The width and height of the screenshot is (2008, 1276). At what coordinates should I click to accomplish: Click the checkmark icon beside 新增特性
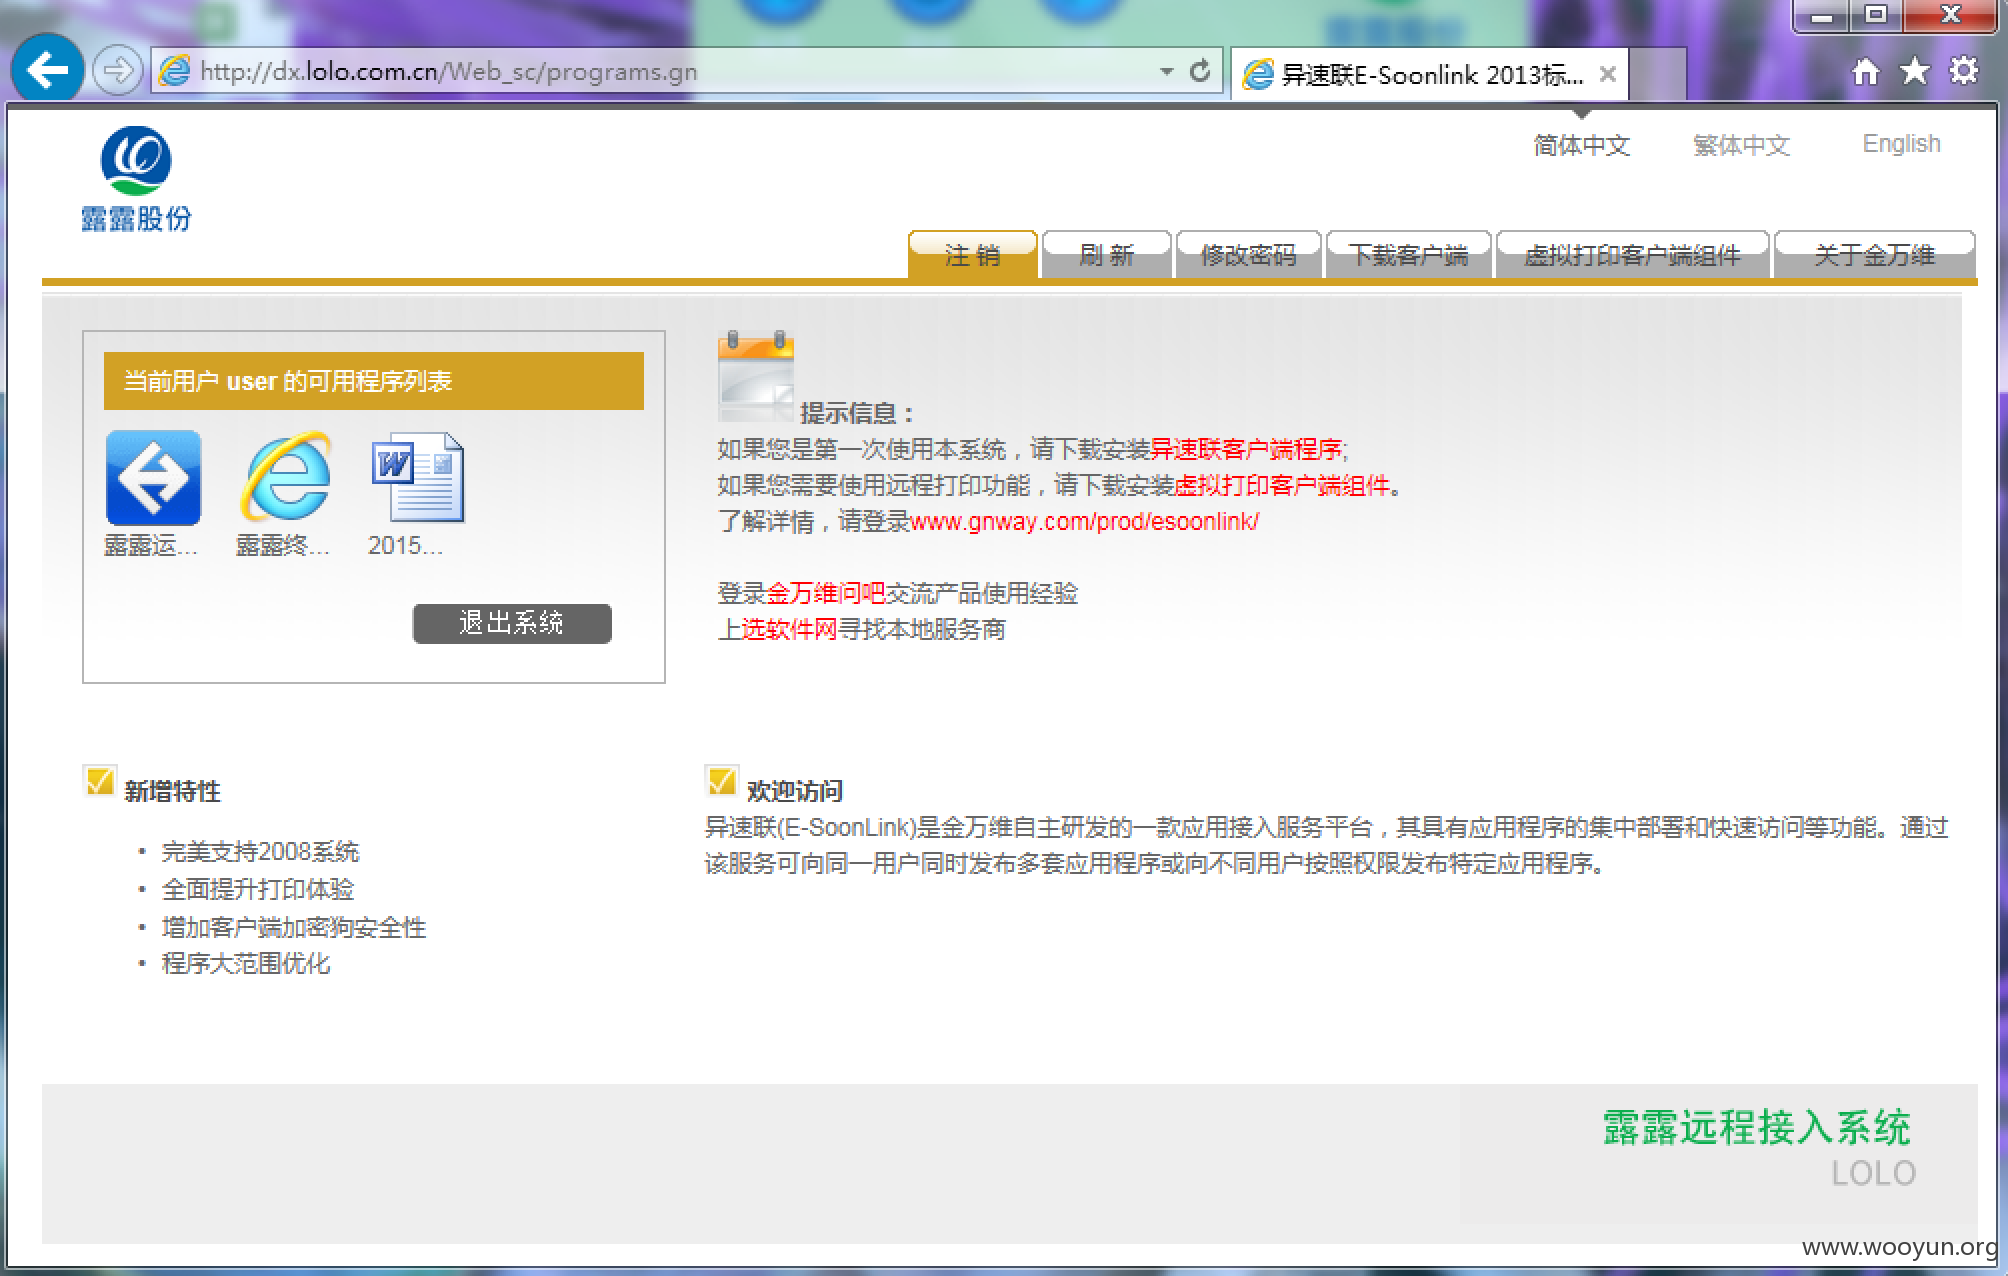pos(99,781)
